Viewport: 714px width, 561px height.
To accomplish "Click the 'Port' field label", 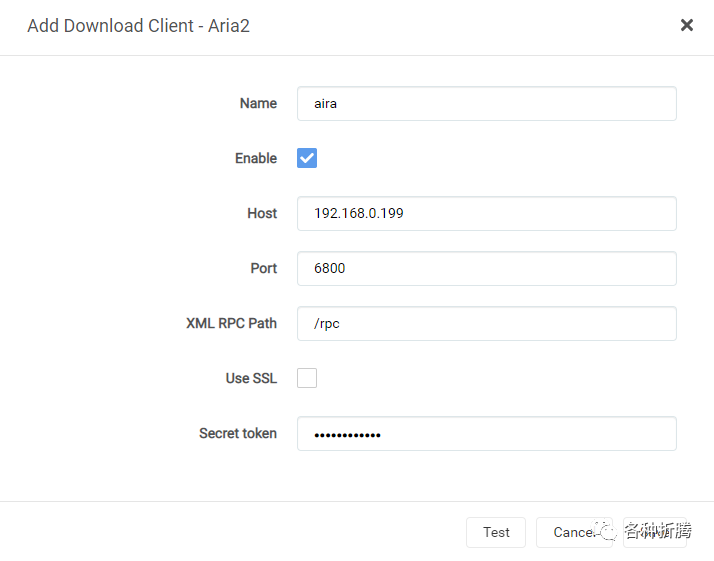I will pyautogui.click(x=263, y=268).
